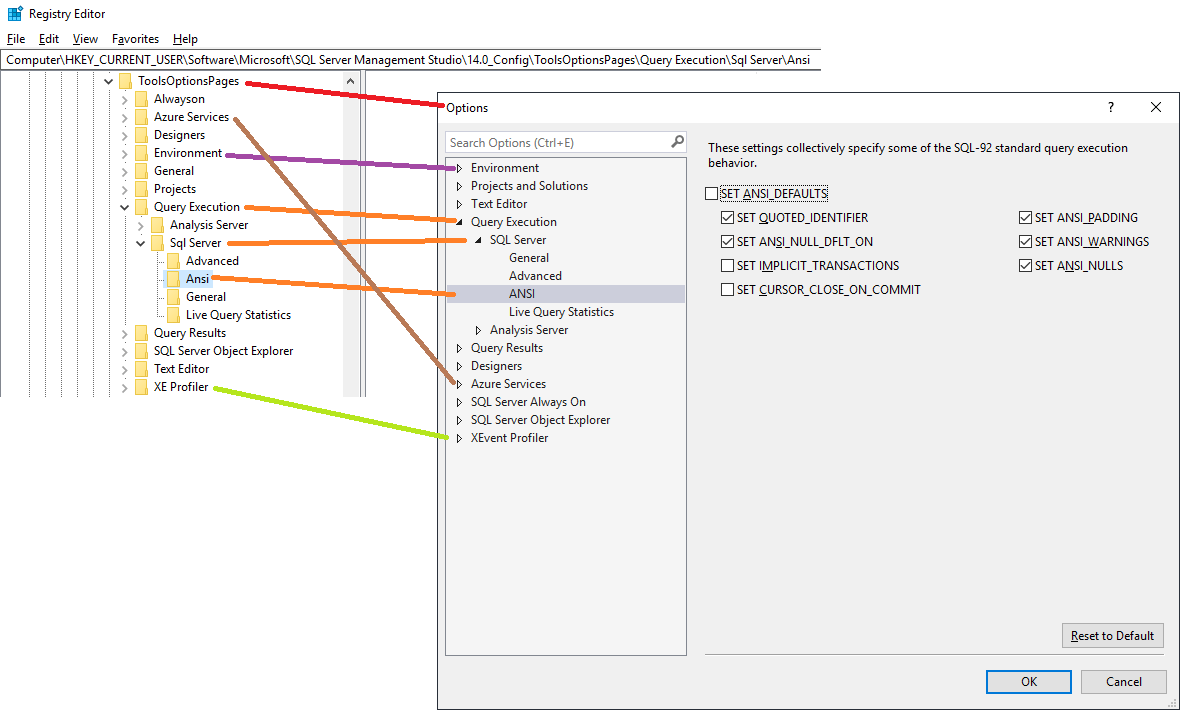Open the File menu
The width and height of the screenshot is (1192, 717).
(16, 39)
